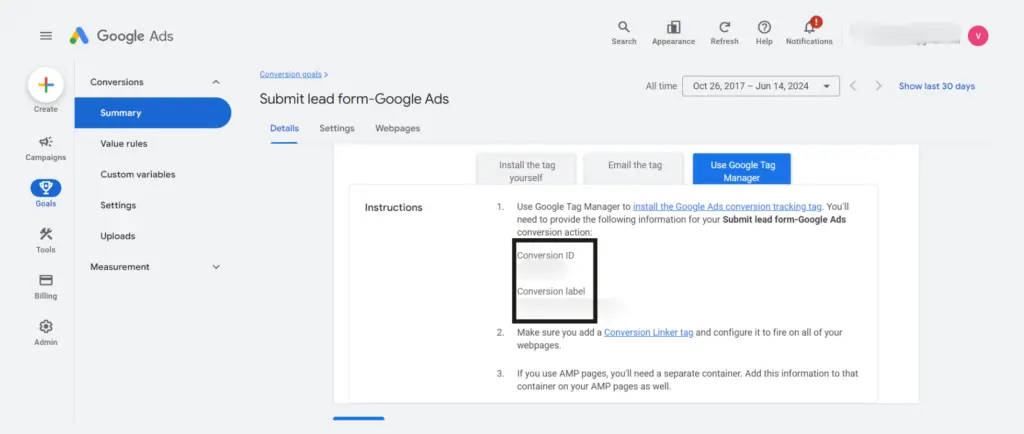Open the account avatar V
The width and height of the screenshot is (1024, 434).
978,36
